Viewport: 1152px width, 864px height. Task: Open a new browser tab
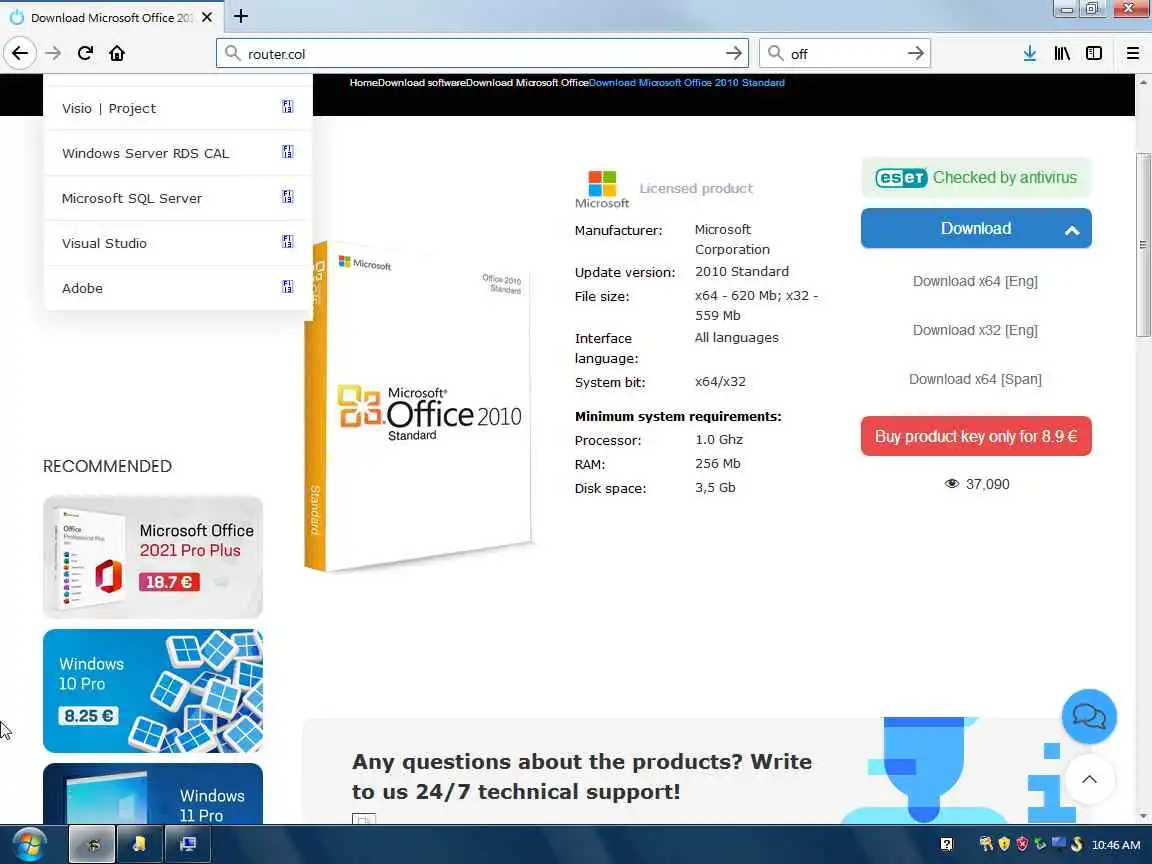pos(241,16)
